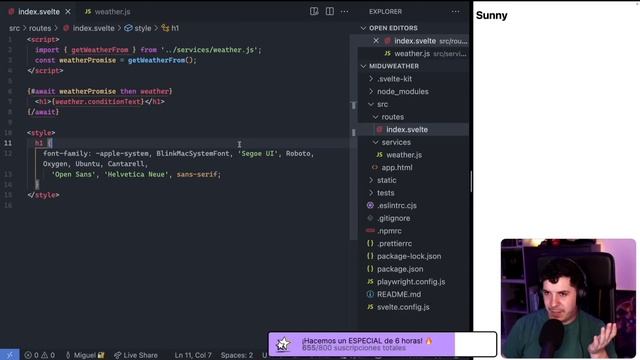This screenshot has height=360, width=640.
Task: Open Explorer views and more actions
Action: (455, 11)
